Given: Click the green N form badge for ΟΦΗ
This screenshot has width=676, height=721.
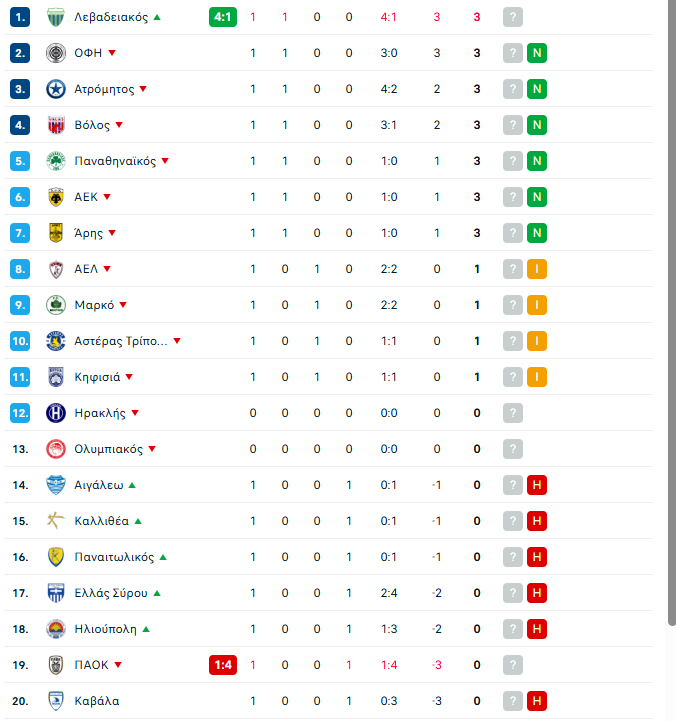Looking at the screenshot, I should pos(537,53).
